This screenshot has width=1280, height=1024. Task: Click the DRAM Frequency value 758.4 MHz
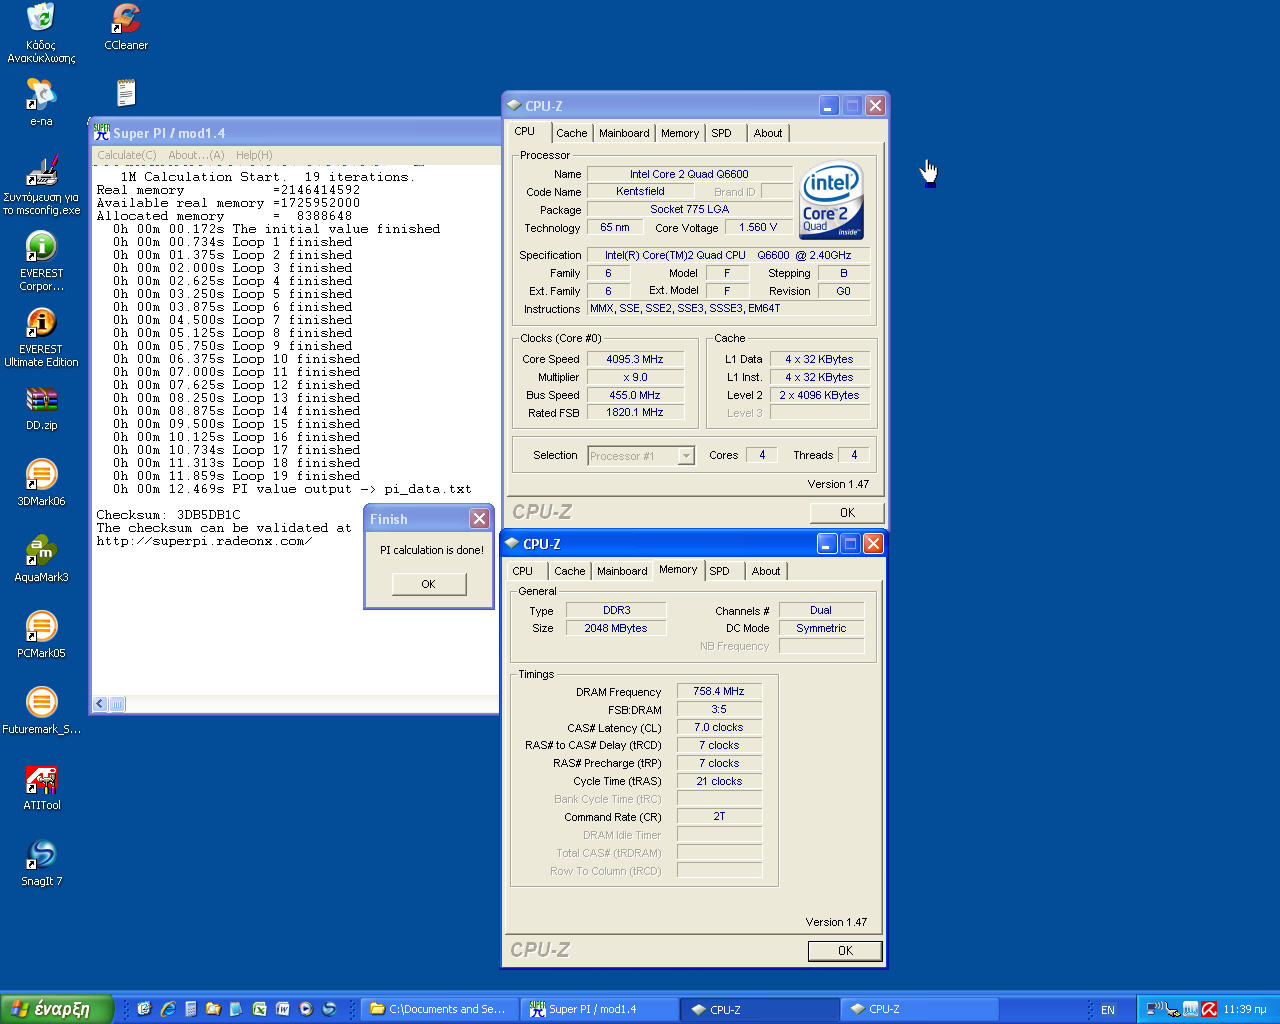point(719,691)
